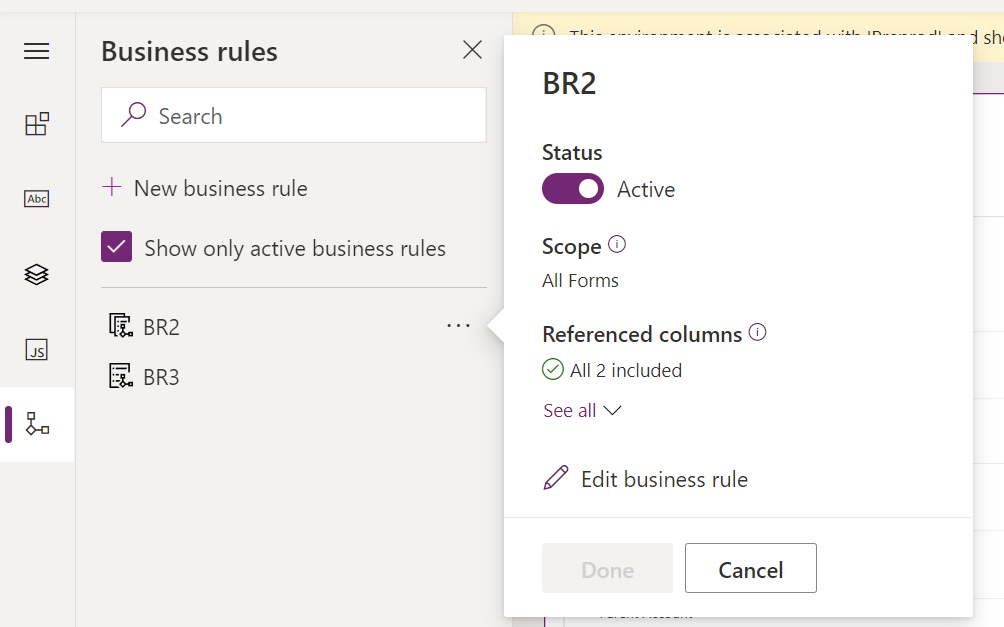Toggle BR2 status to inactive
The width and height of the screenshot is (1004, 627).
click(x=573, y=188)
